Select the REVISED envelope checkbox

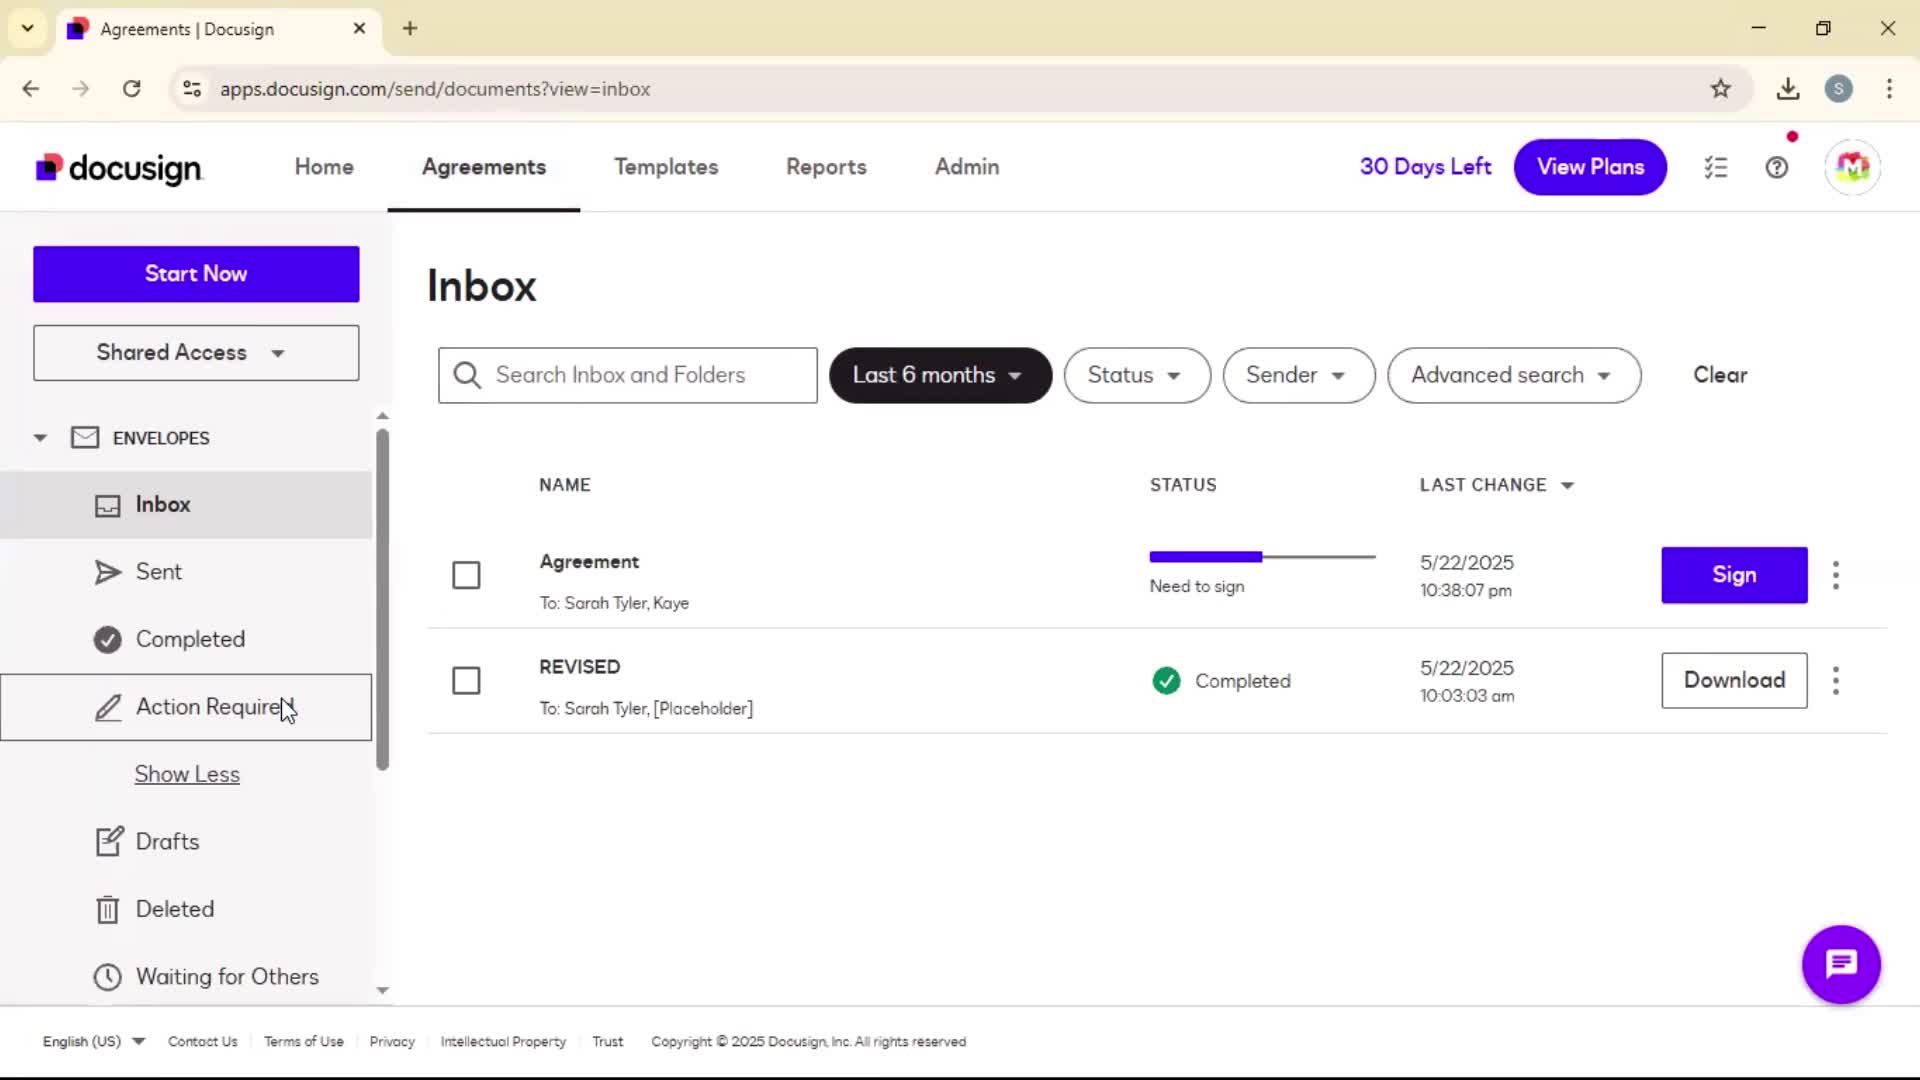click(x=466, y=681)
